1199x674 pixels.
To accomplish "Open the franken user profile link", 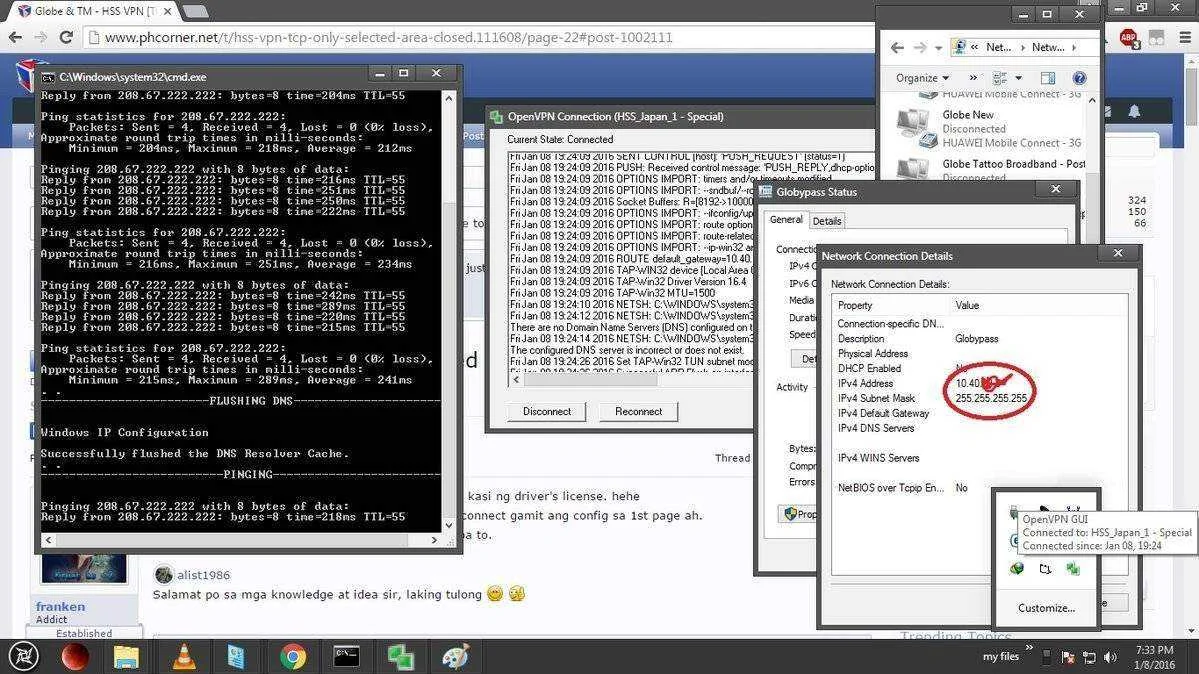I will [x=60, y=606].
